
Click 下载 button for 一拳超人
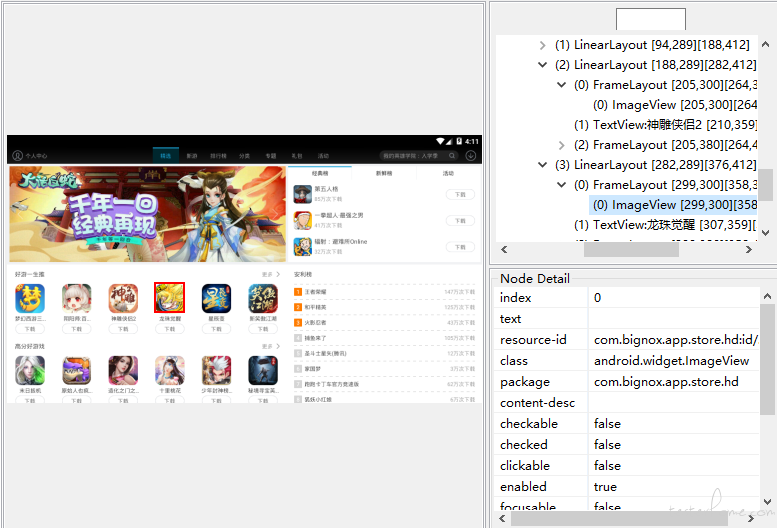[x=460, y=220]
